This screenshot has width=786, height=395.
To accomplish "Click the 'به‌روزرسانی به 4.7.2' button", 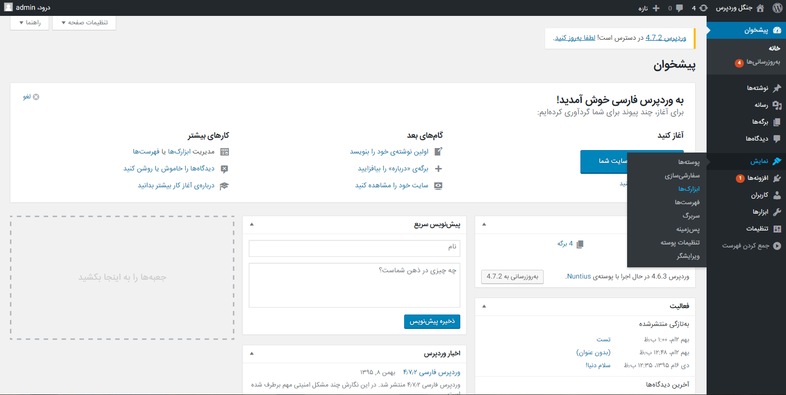I will (512, 277).
